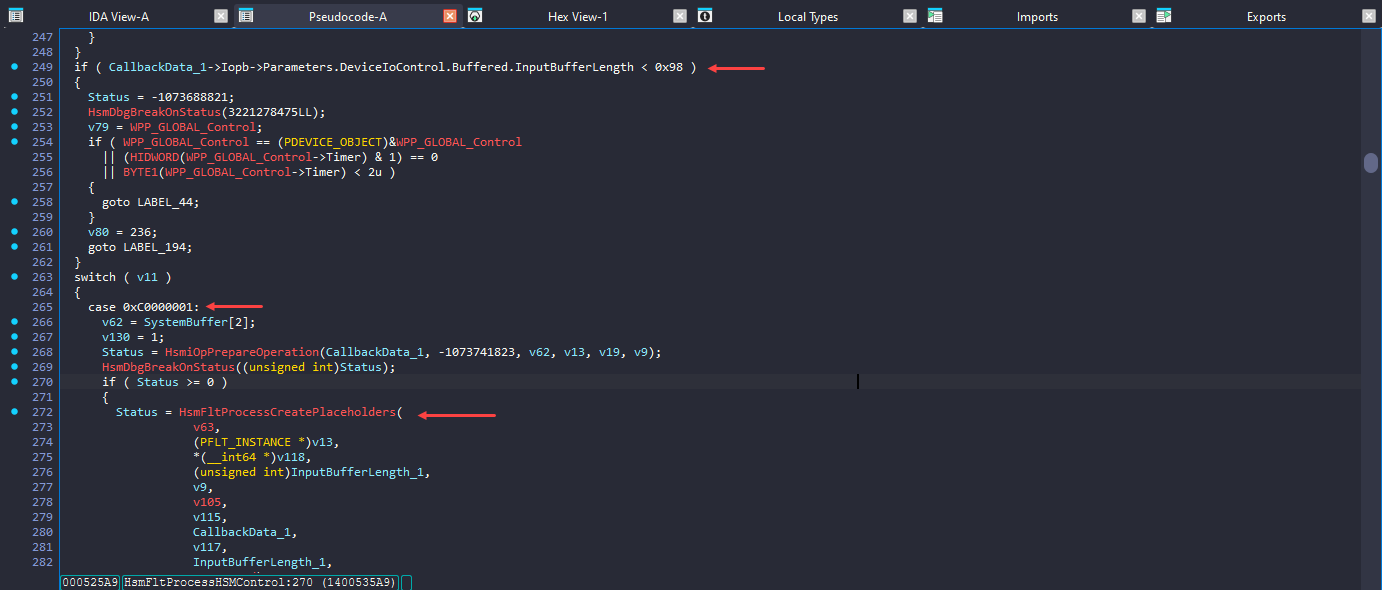Viewport: 1382px width, 590px height.
Task: Toggle breakpoint dot on line 263
Action: pos(14,277)
